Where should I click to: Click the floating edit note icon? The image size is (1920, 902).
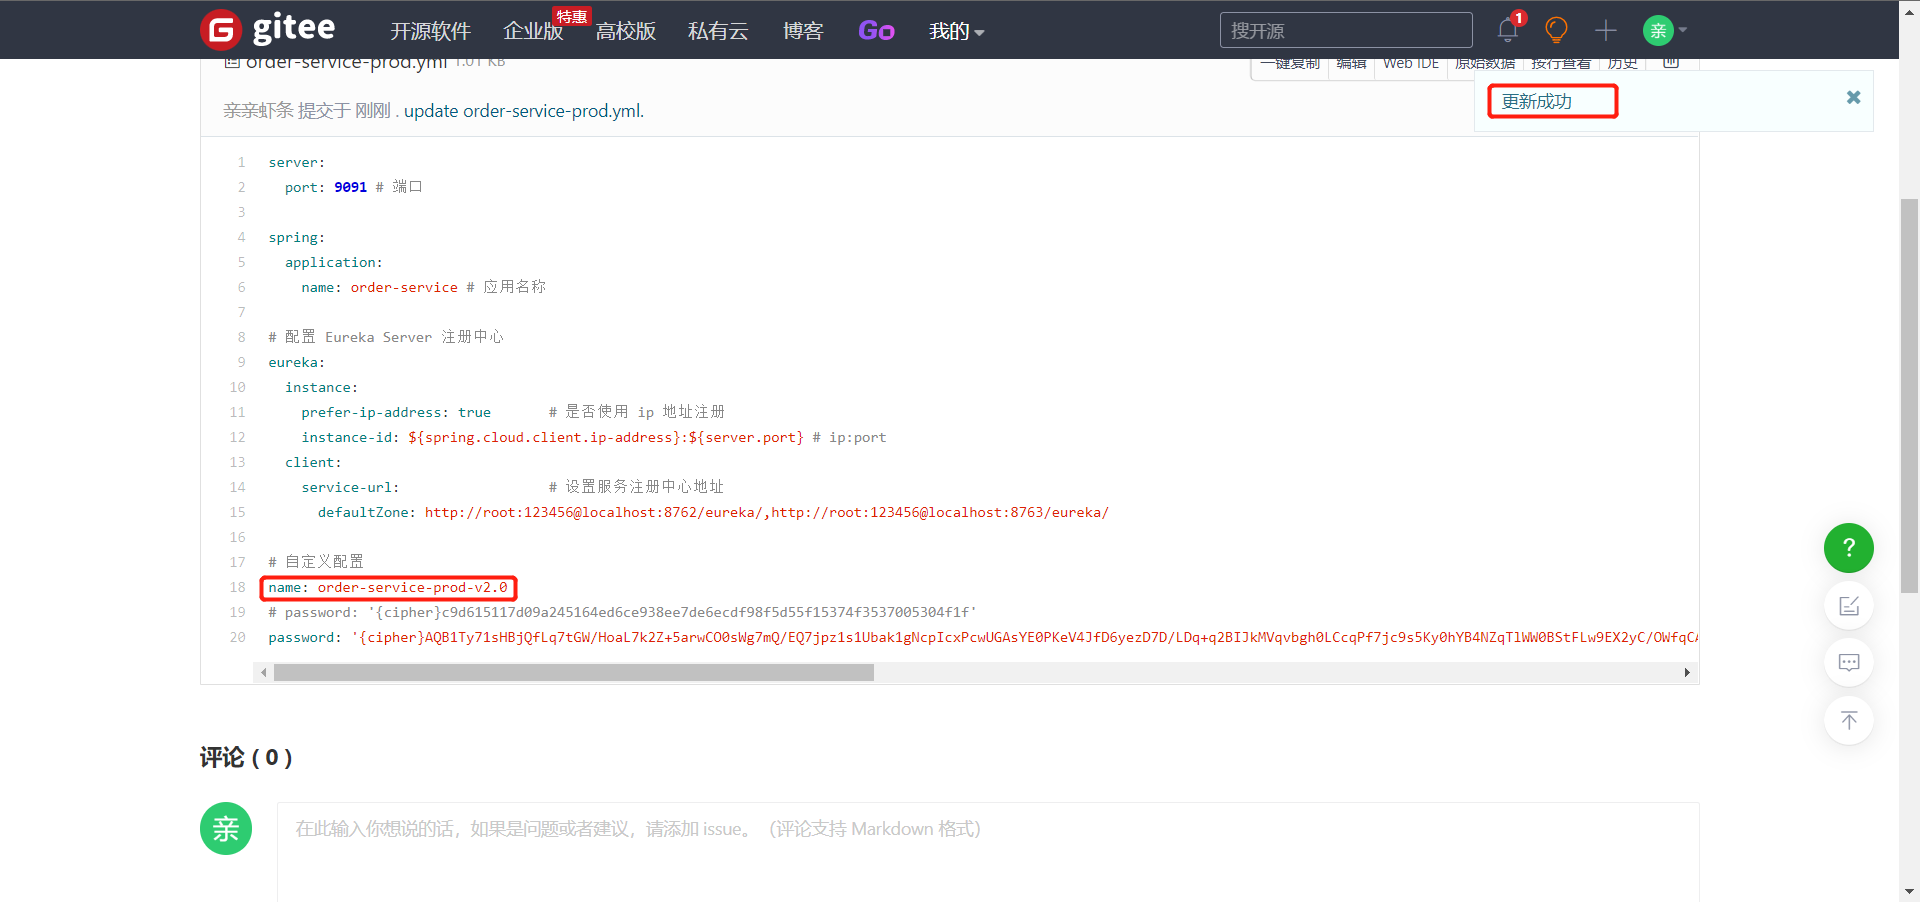coord(1848,606)
